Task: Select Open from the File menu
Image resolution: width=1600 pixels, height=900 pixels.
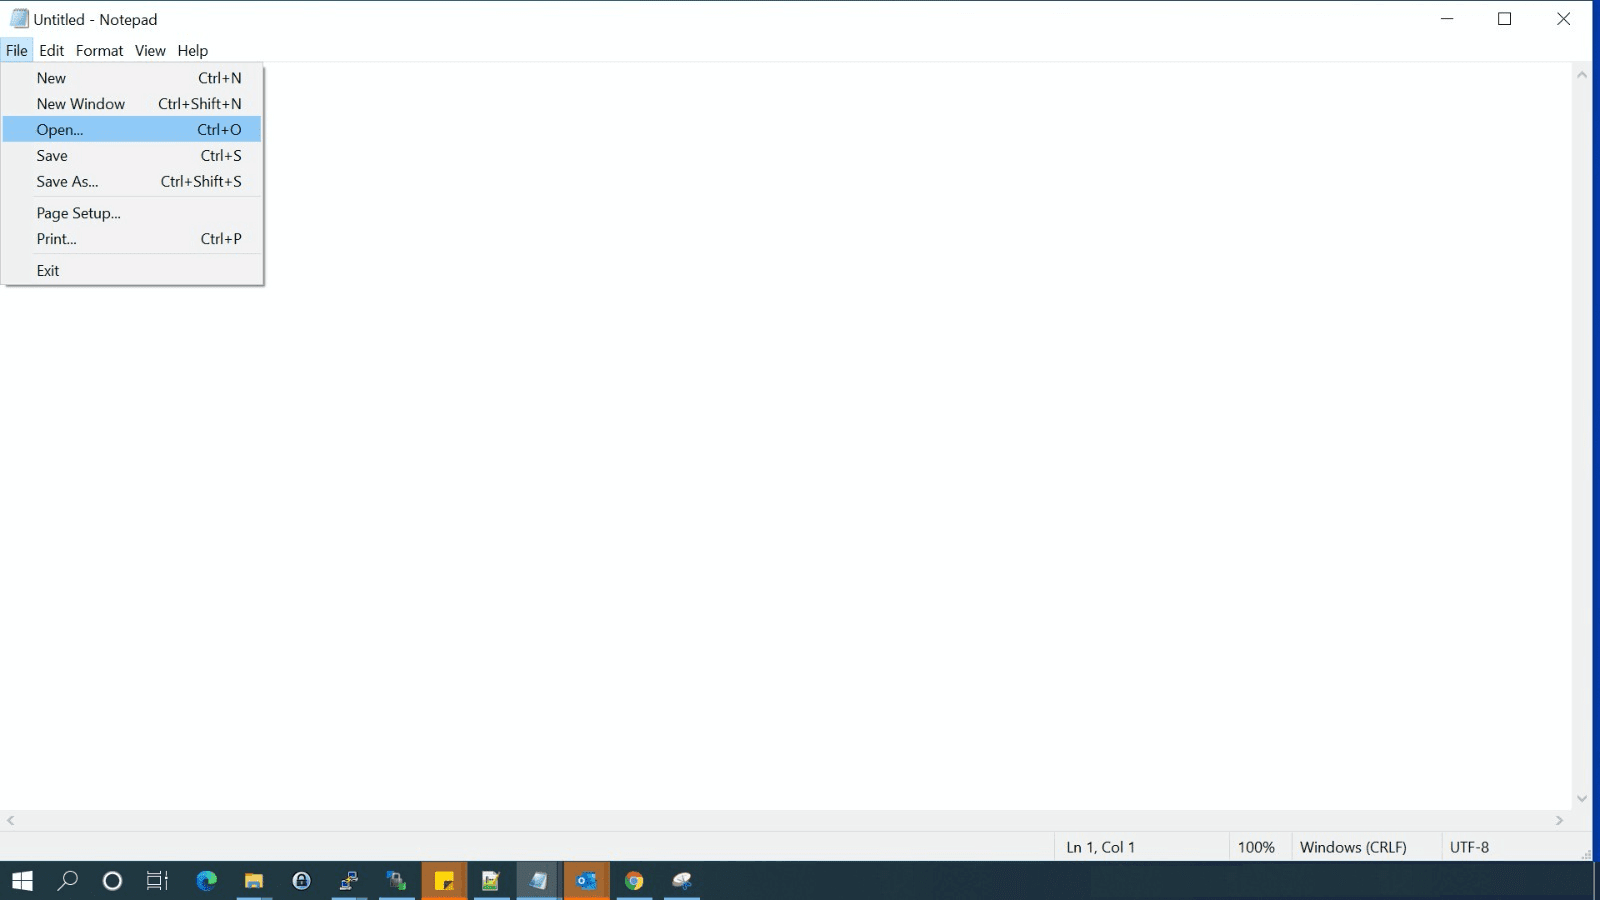Action: [x=60, y=129]
